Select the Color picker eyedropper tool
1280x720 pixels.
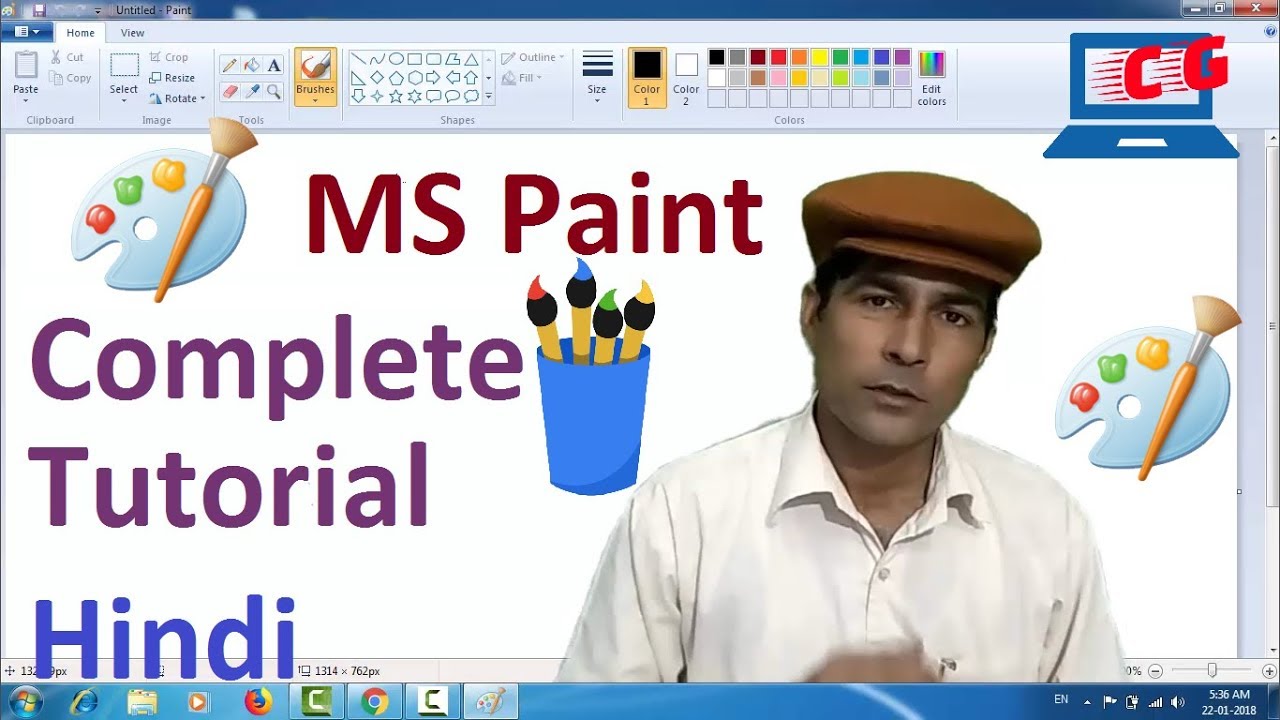pyautogui.click(x=252, y=91)
